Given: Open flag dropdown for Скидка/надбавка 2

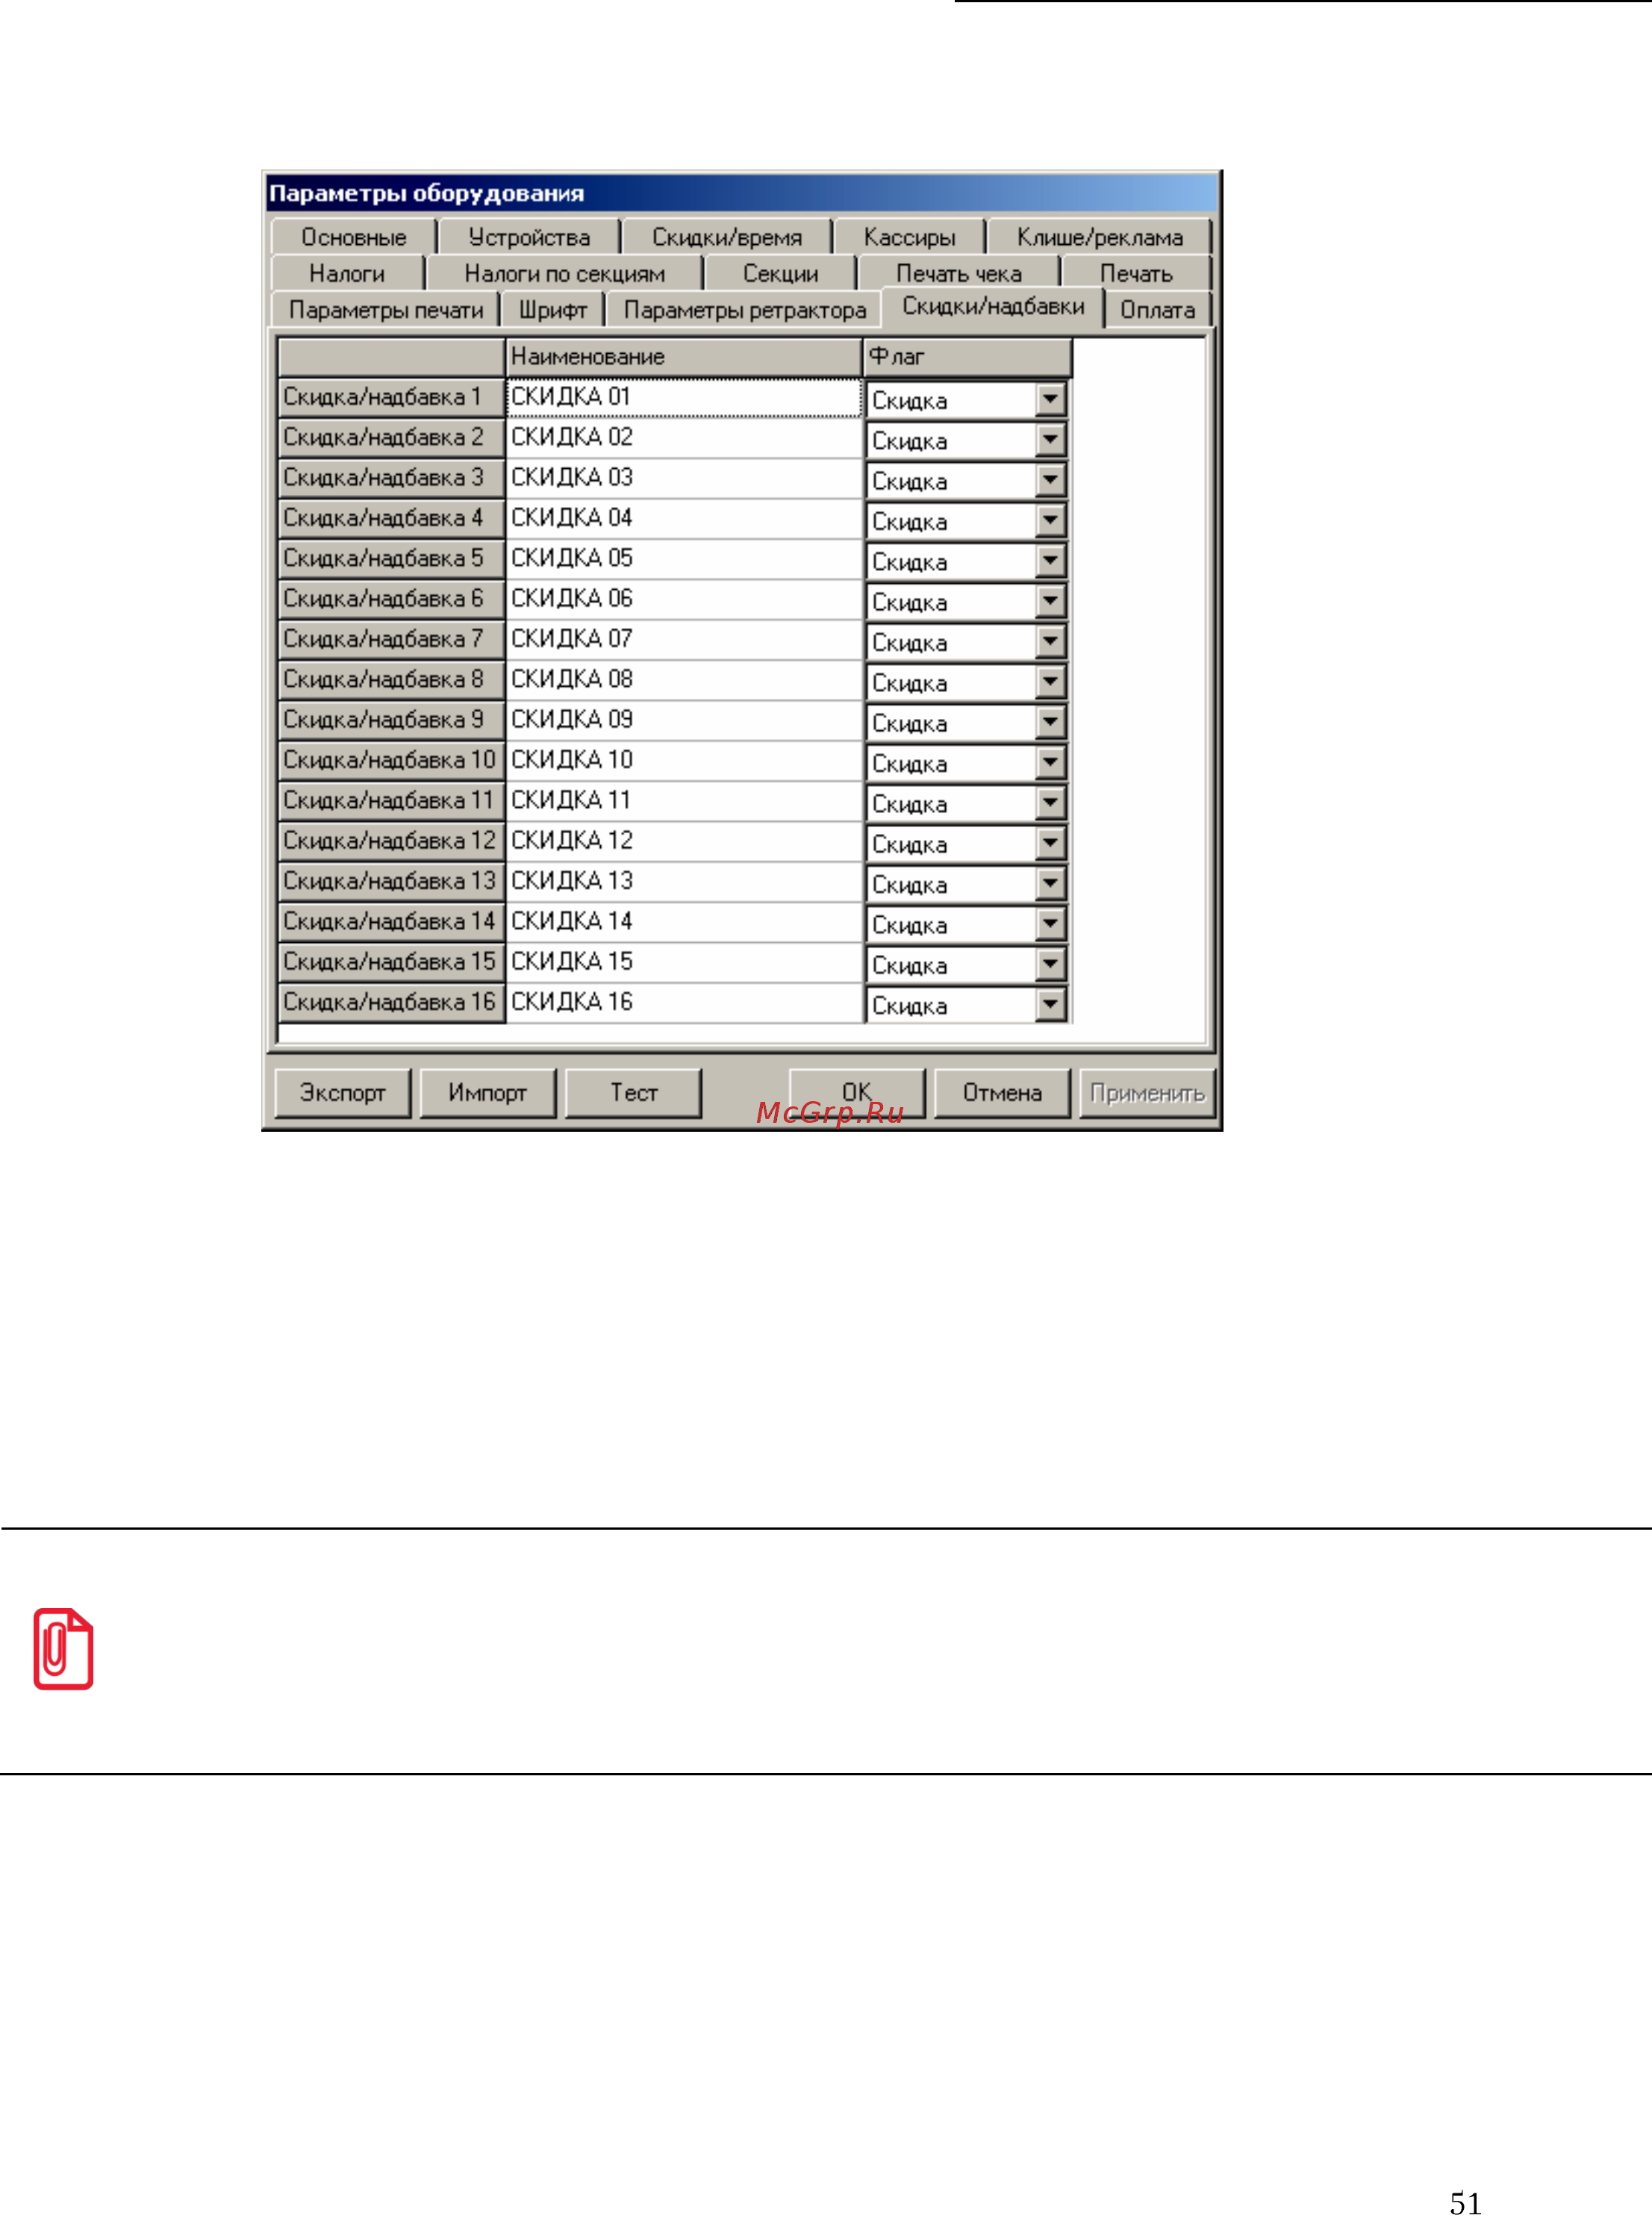Looking at the screenshot, I should 1050,440.
